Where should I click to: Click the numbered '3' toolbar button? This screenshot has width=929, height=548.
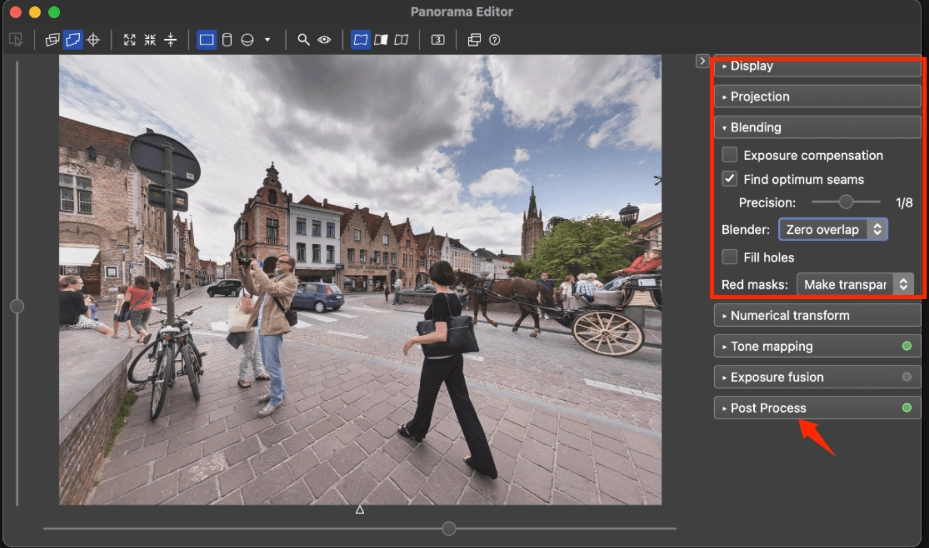(438, 40)
